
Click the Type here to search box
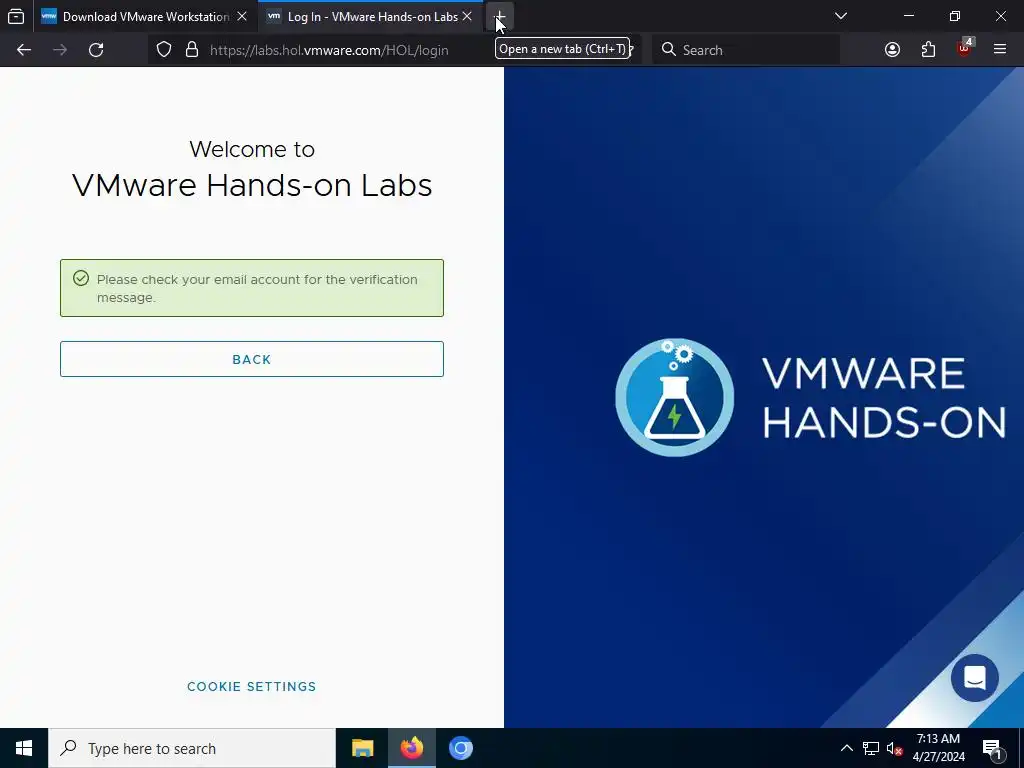click(192, 748)
